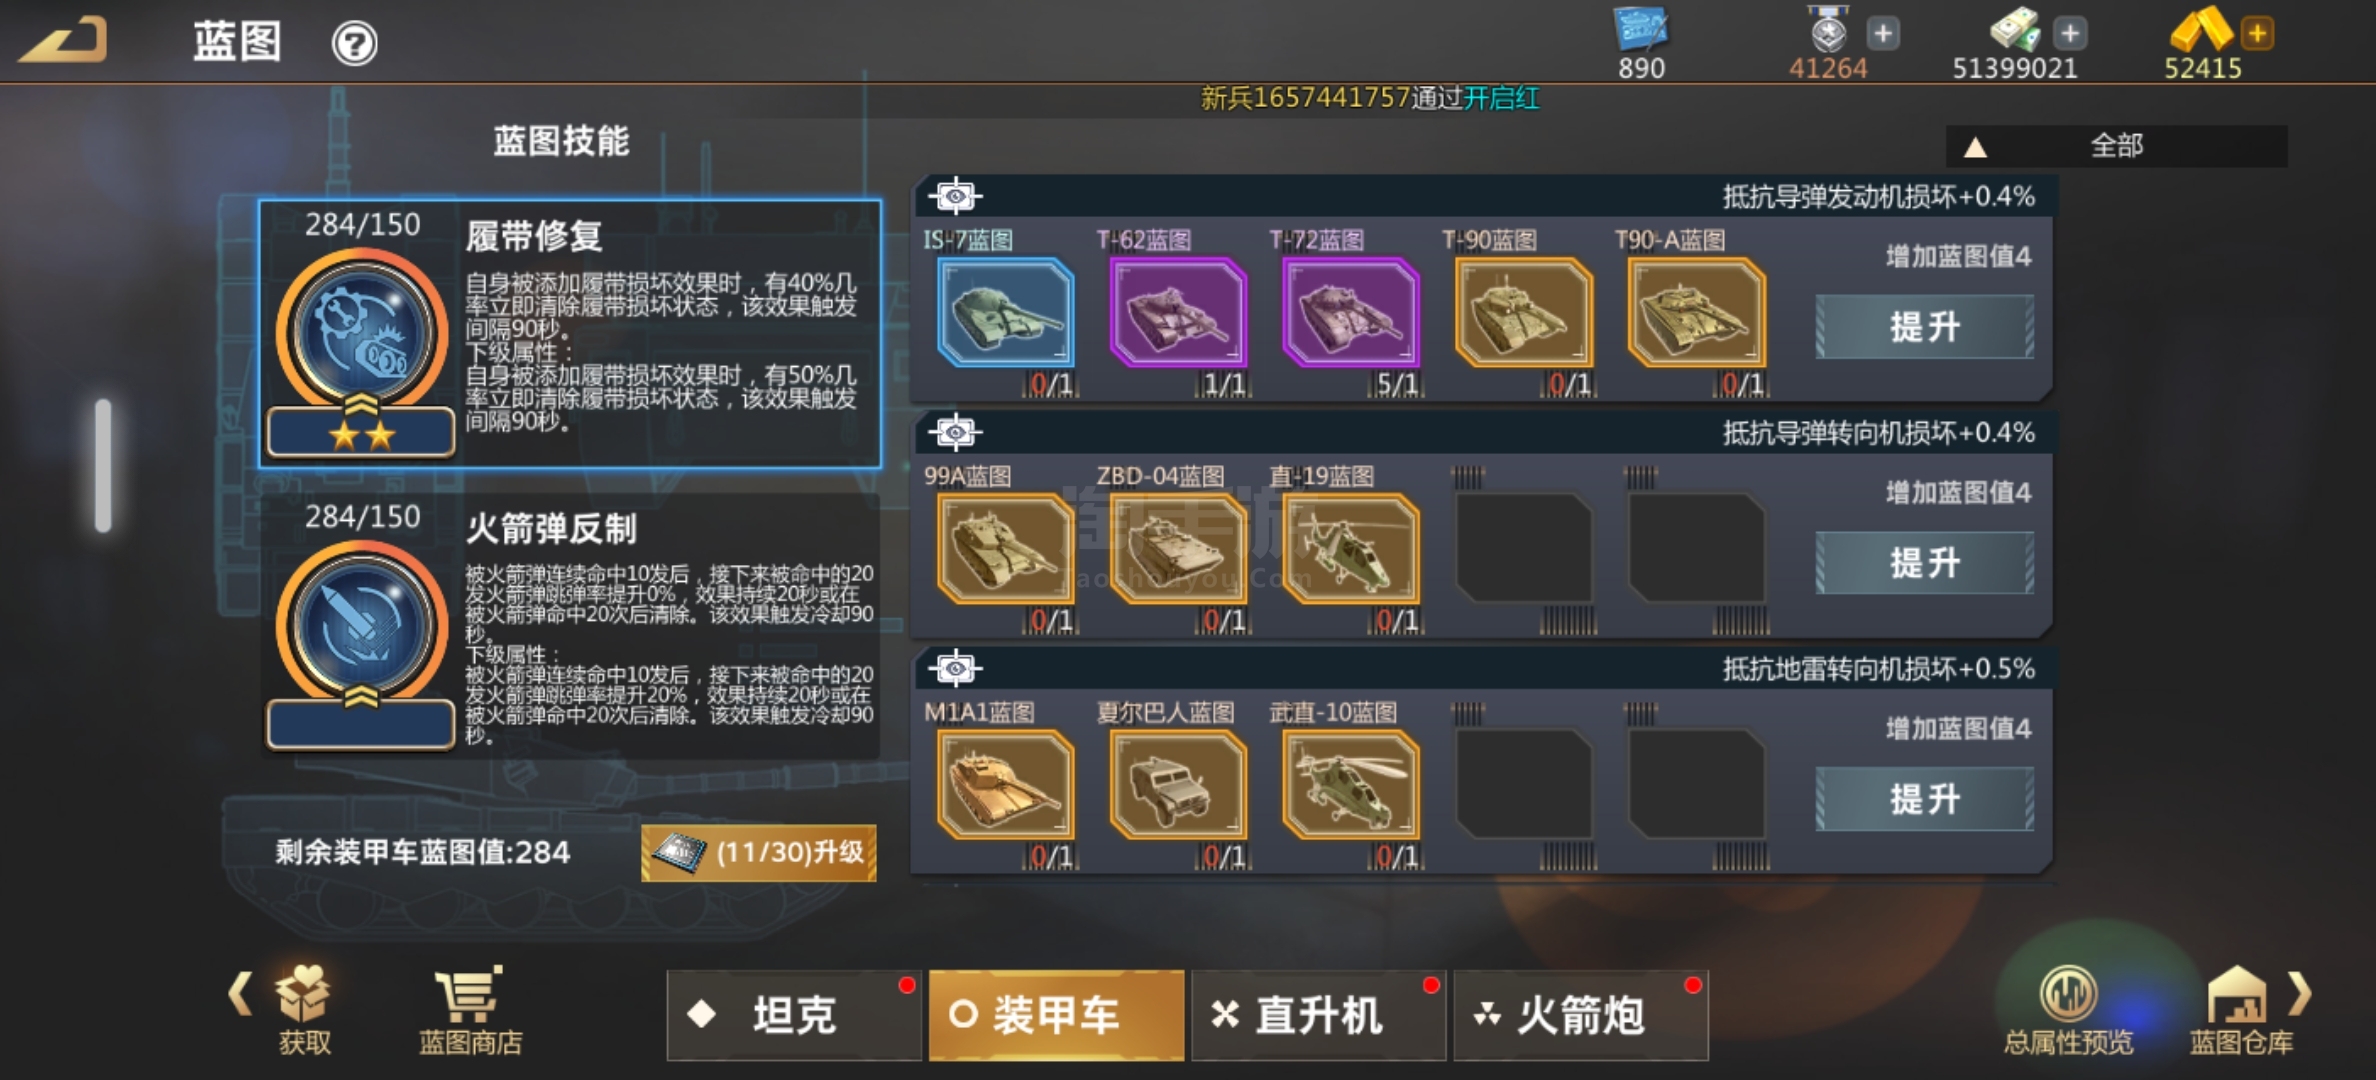Show previous bottom menu items with the left chevron
This screenshot has height=1080, width=2376.
pos(240,994)
